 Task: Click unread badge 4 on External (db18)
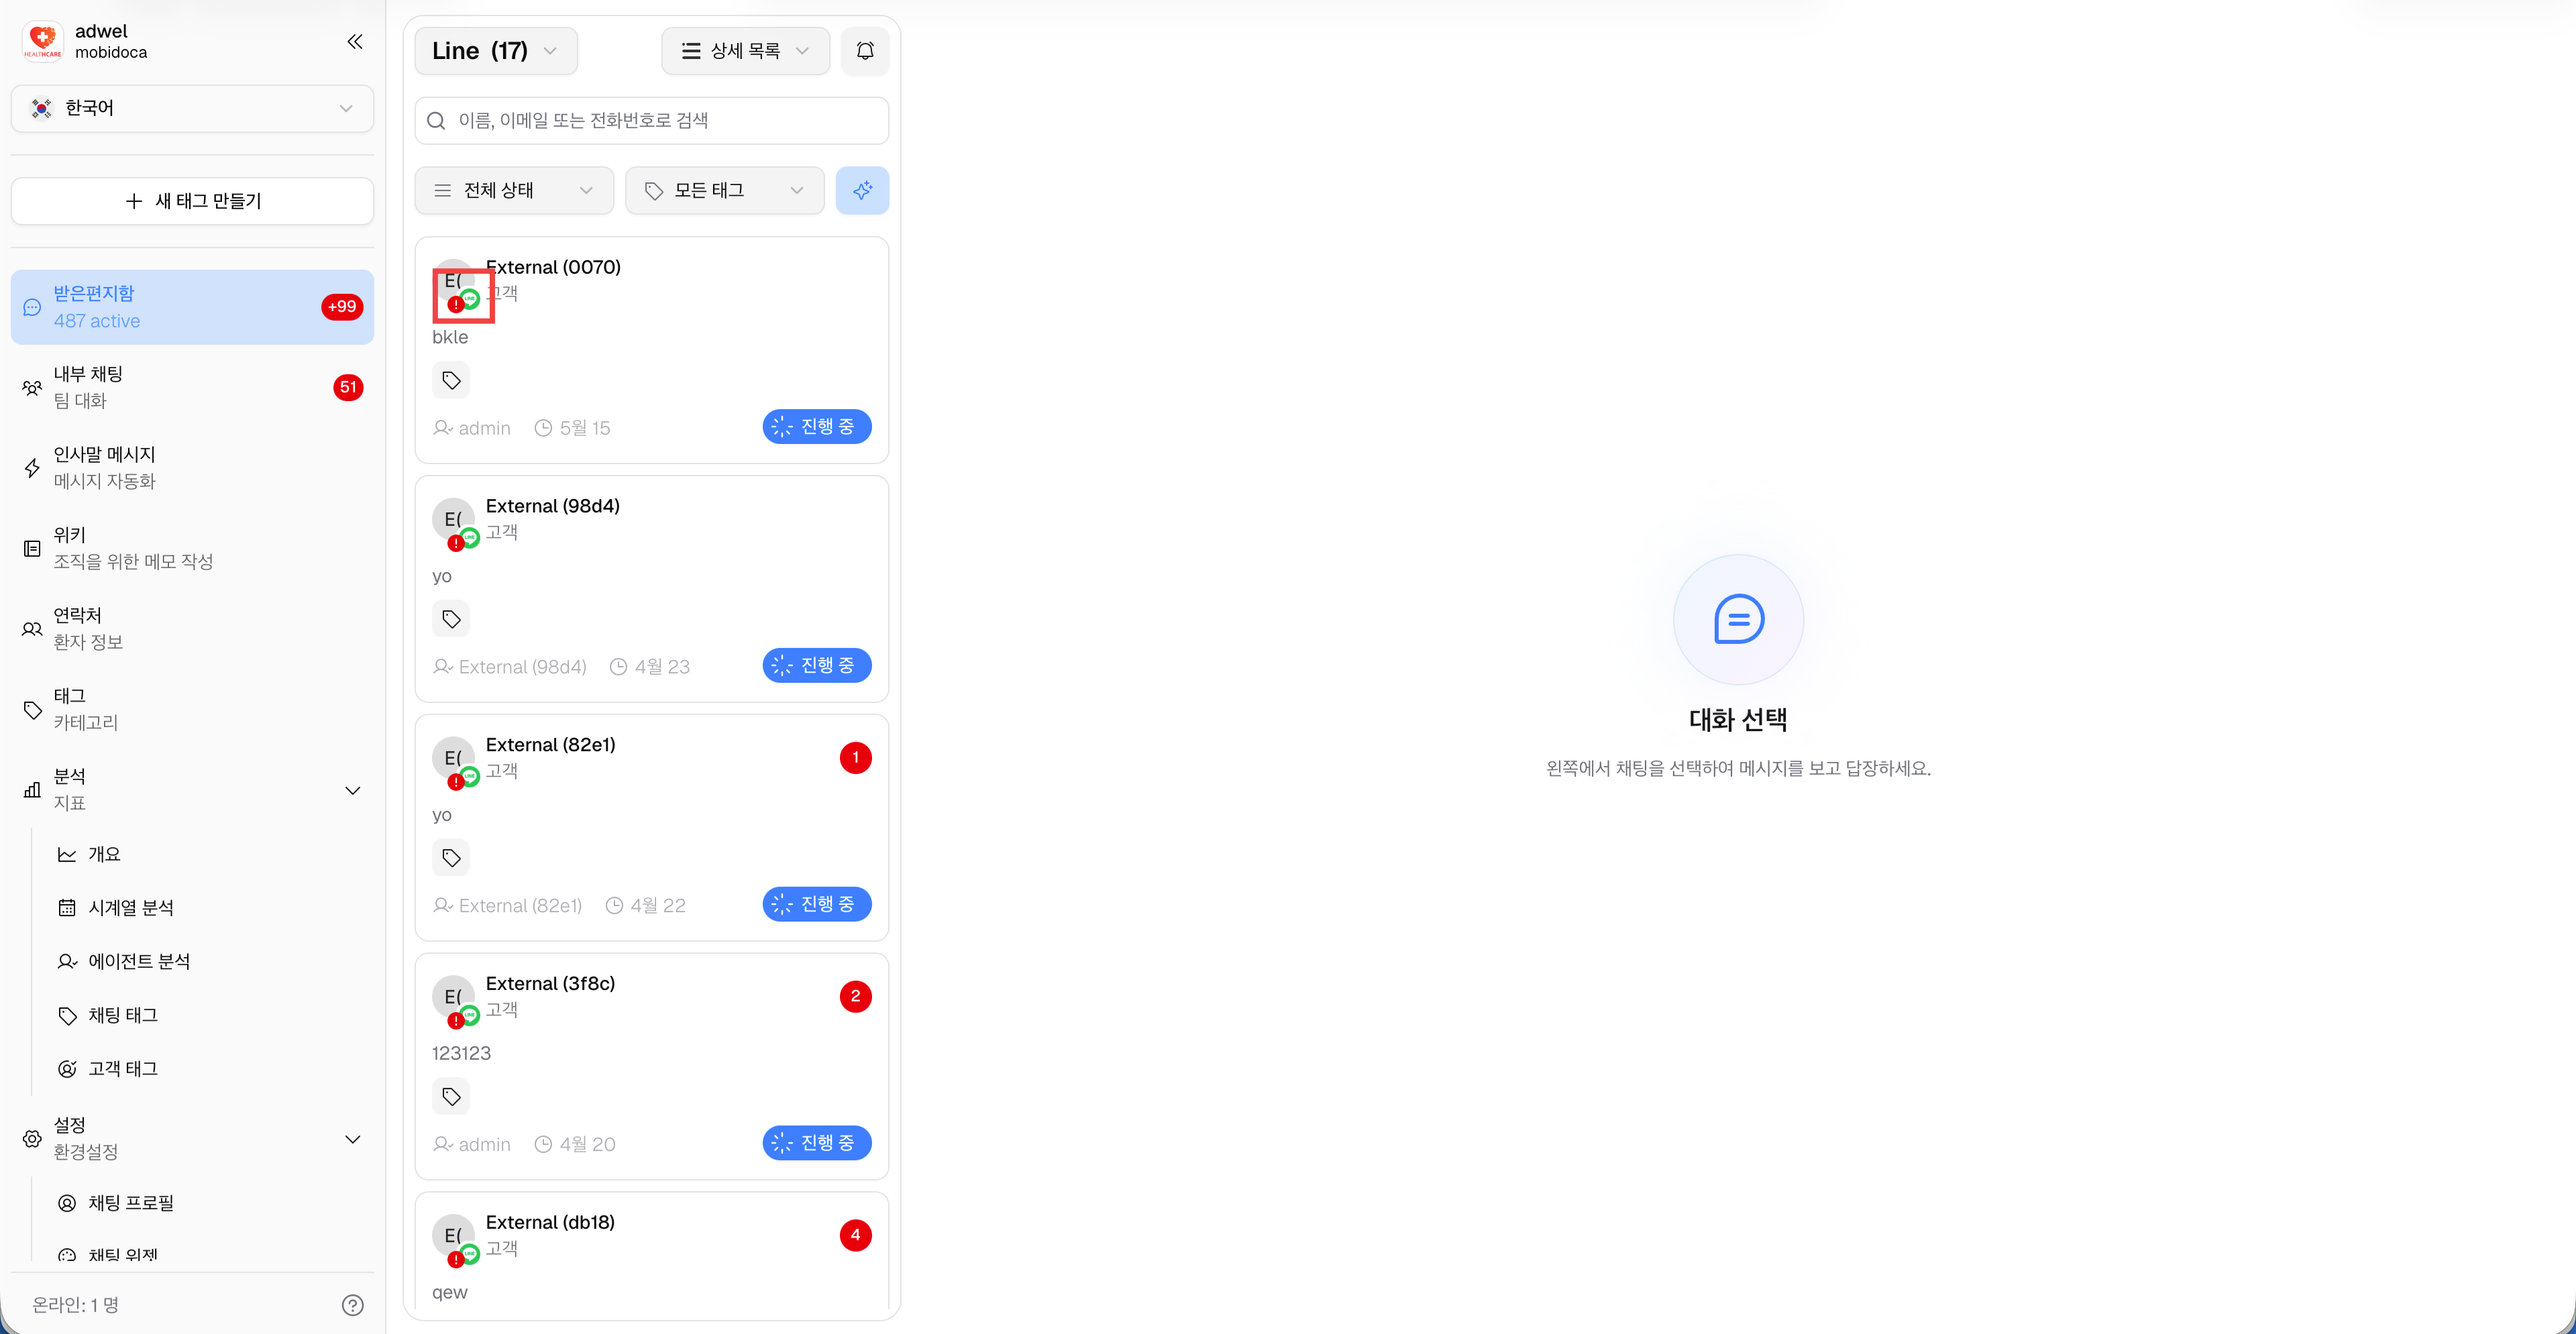click(x=855, y=1236)
